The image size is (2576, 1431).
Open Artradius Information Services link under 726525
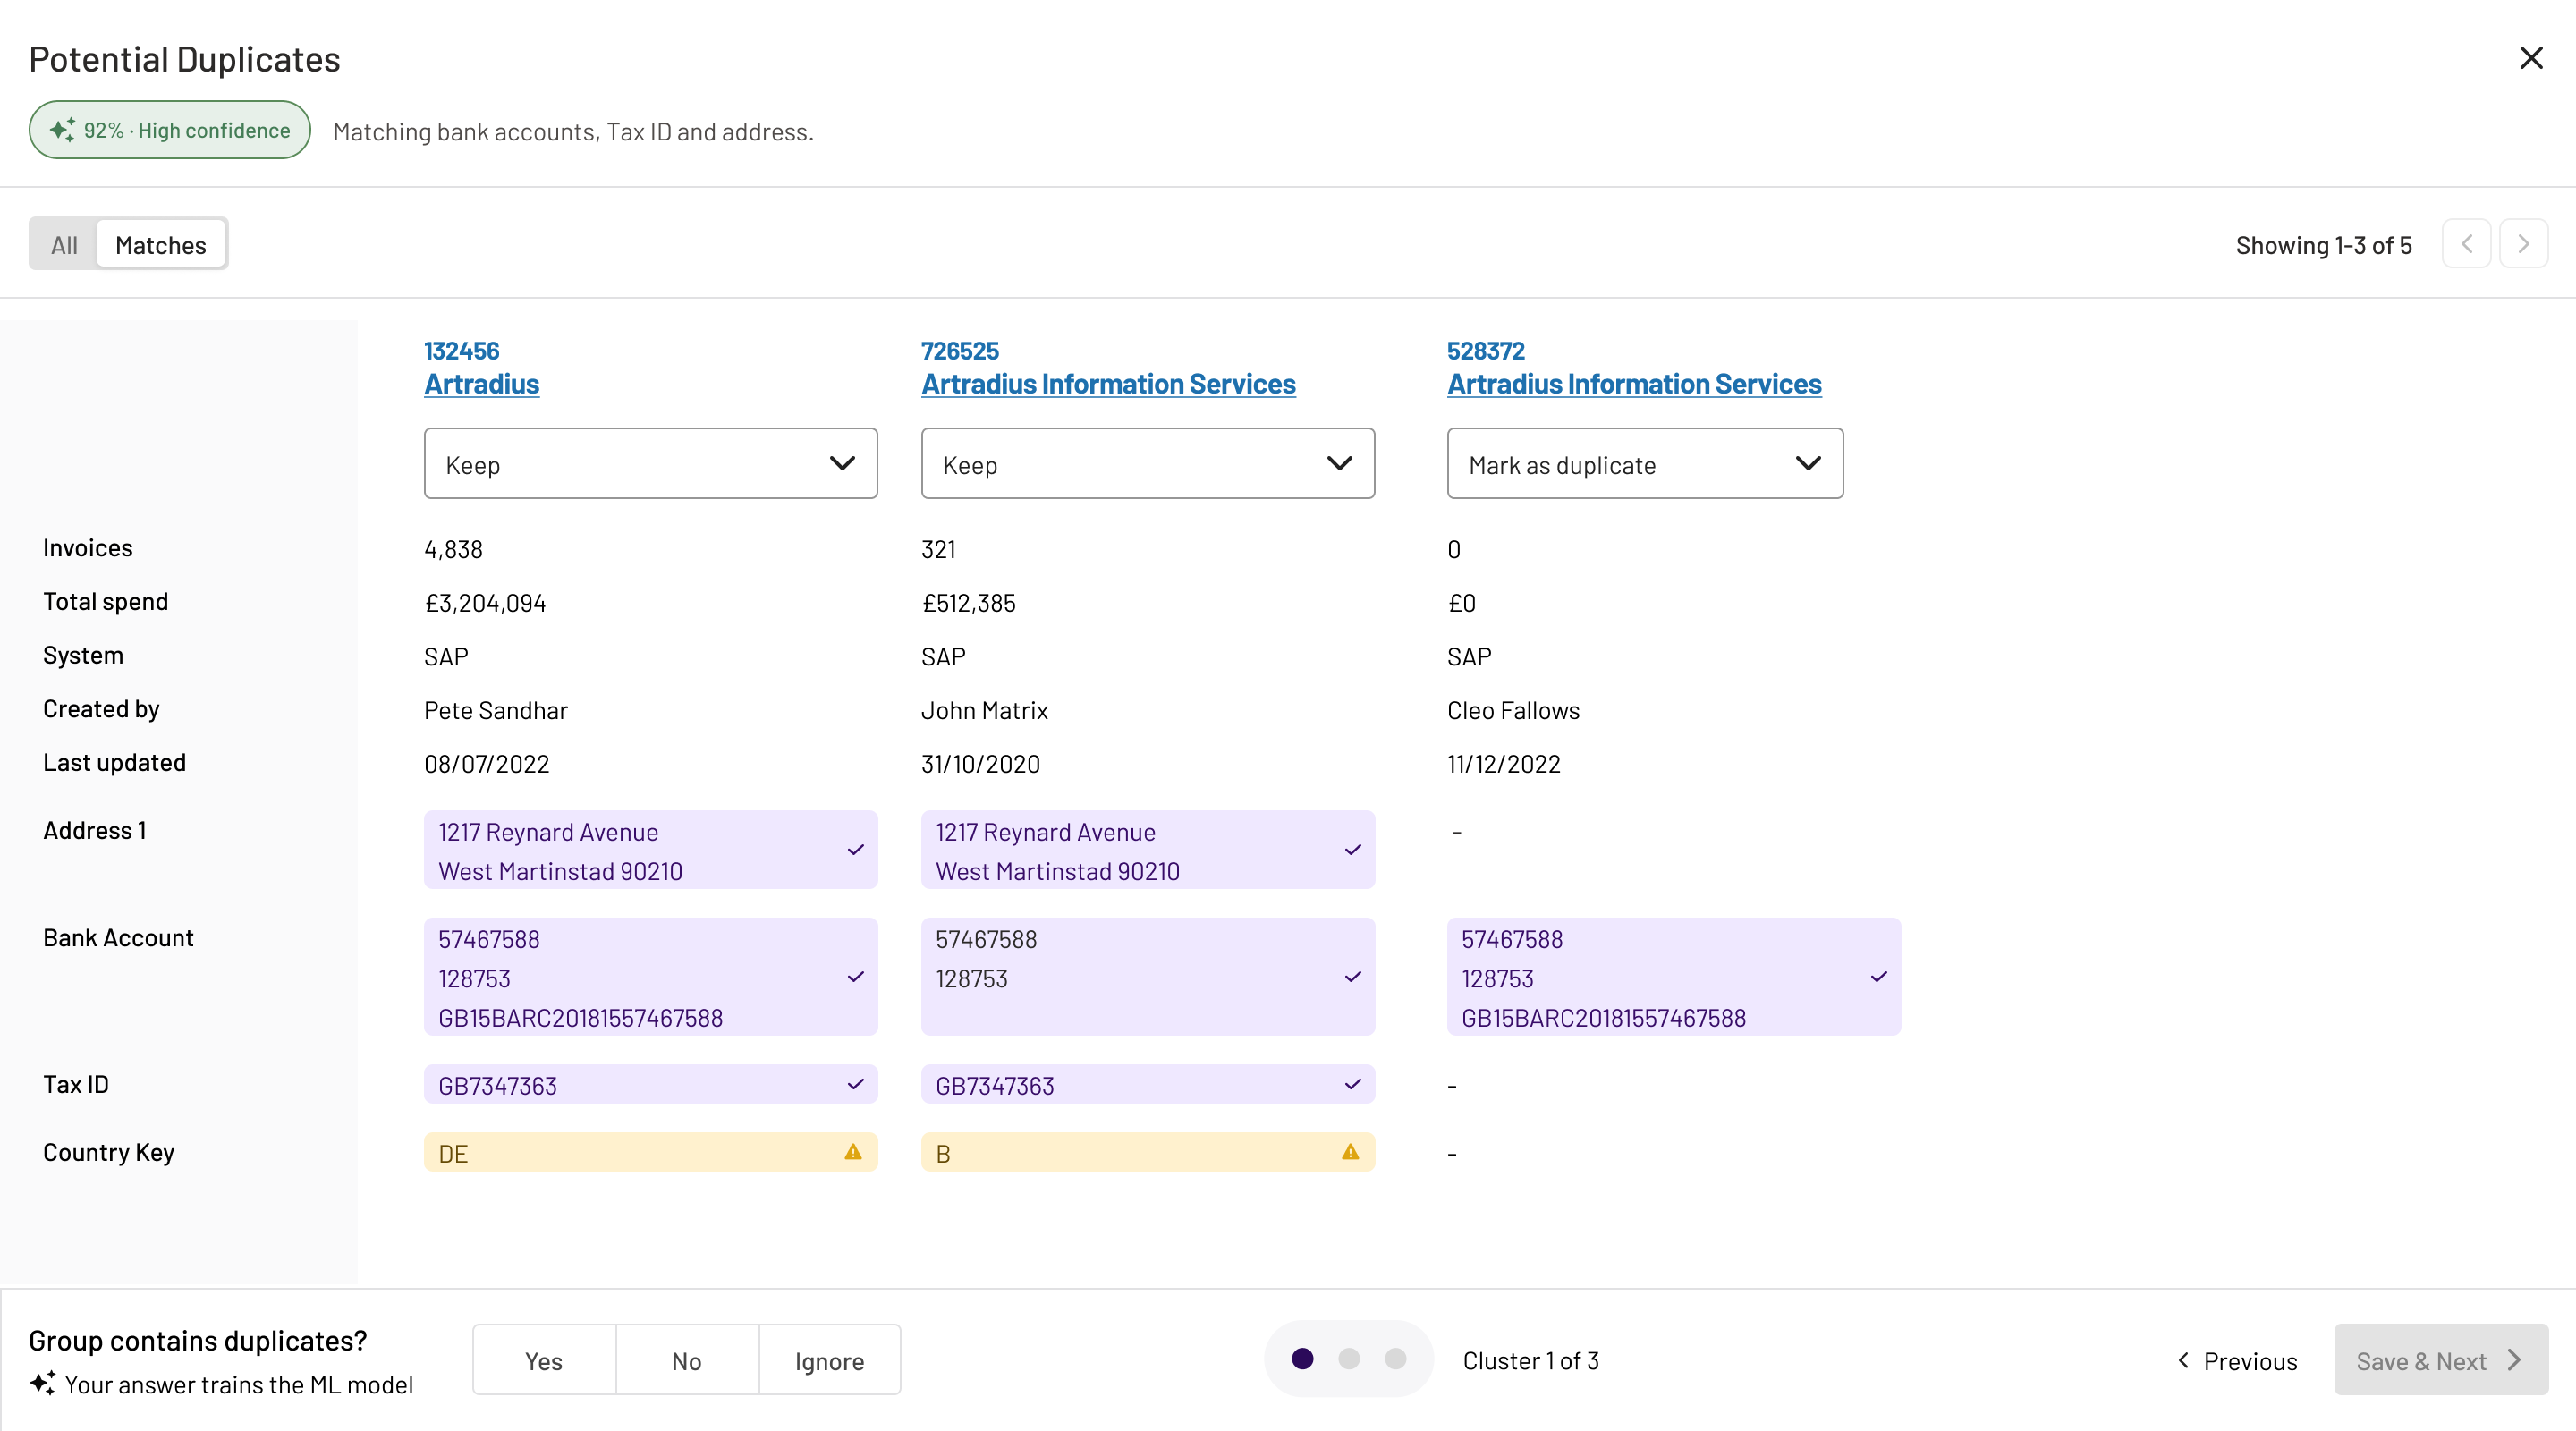[1108, 384]
